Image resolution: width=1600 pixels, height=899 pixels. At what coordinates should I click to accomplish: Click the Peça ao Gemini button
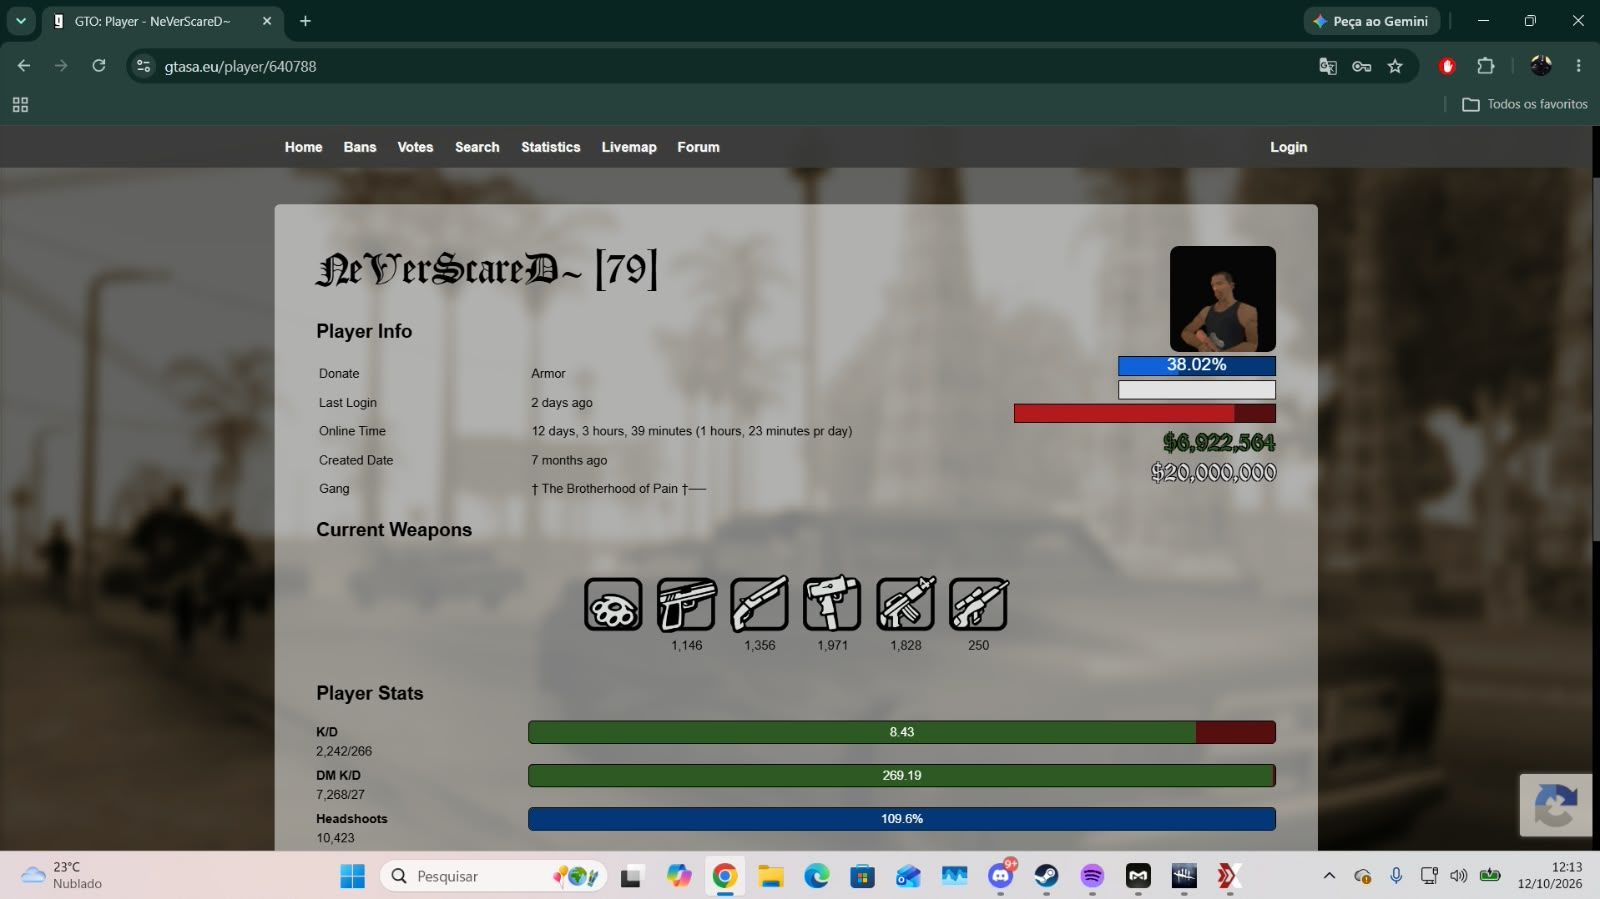pos(1371,21)
